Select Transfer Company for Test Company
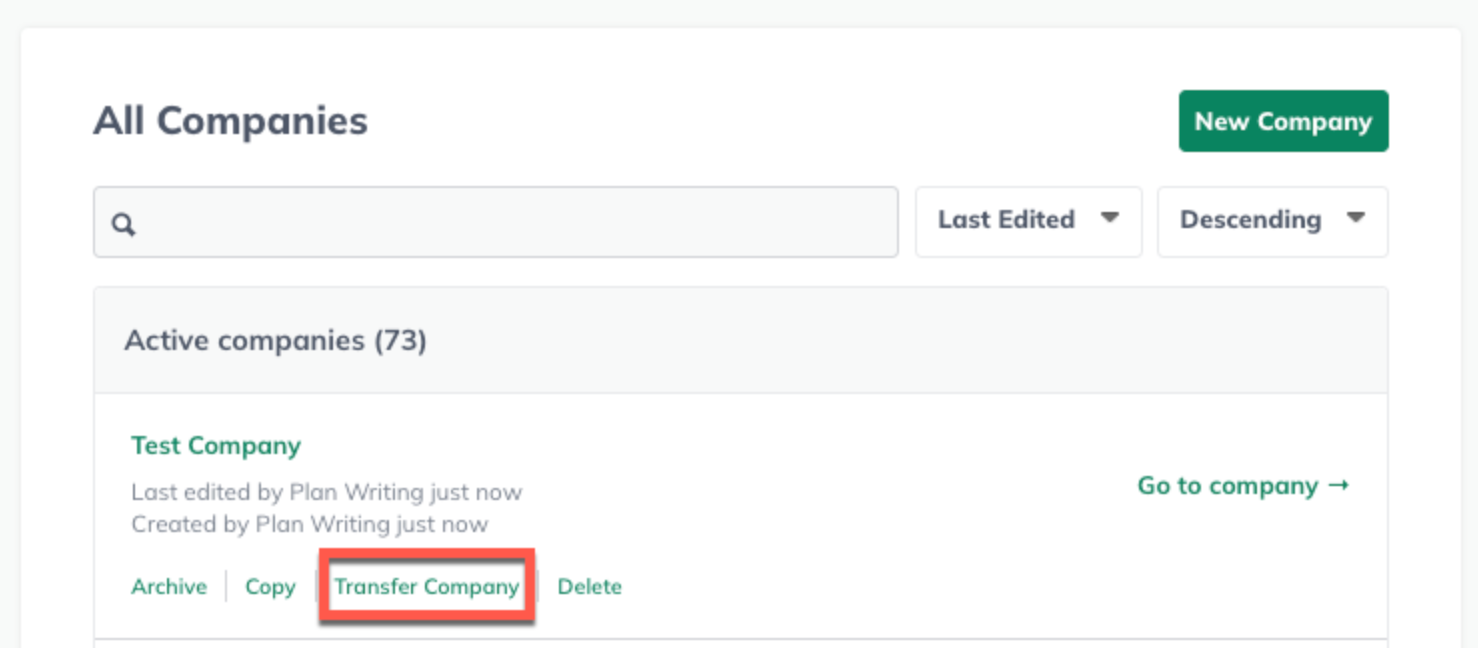The width and height of the screenshot is (1478, 648). pyautogui.click(x=427, y=587)
